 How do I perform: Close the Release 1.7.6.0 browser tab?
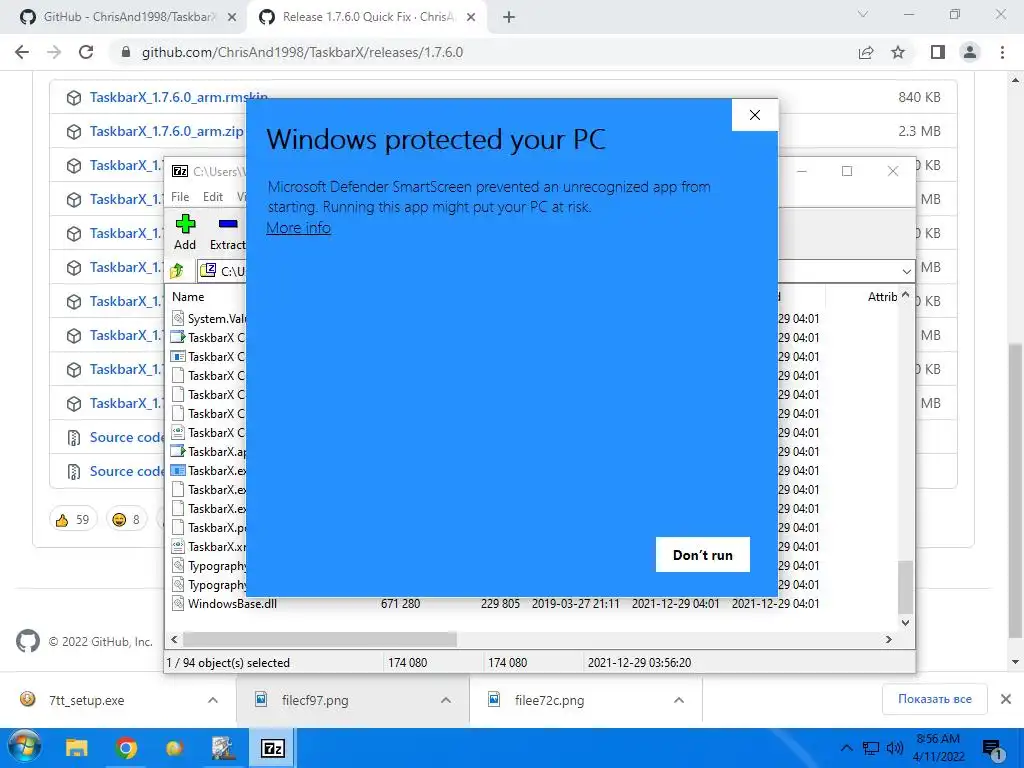[471, 18]
